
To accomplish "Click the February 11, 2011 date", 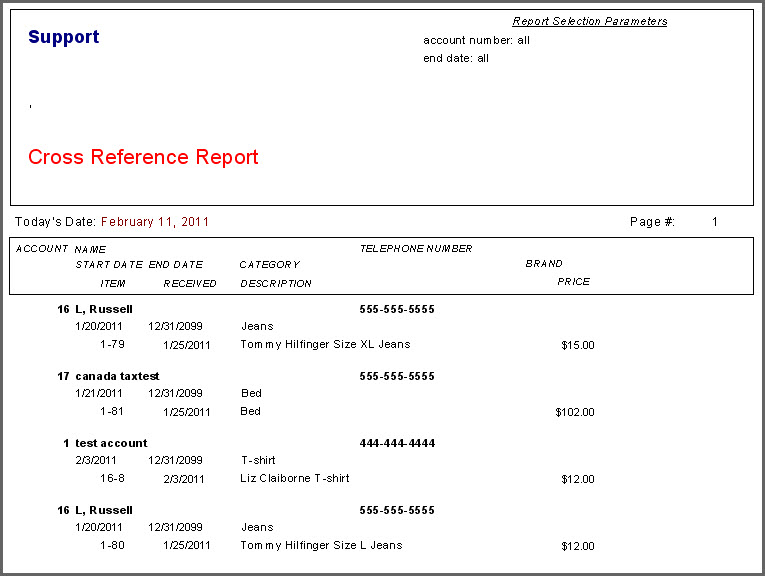I will pos(155,222).
